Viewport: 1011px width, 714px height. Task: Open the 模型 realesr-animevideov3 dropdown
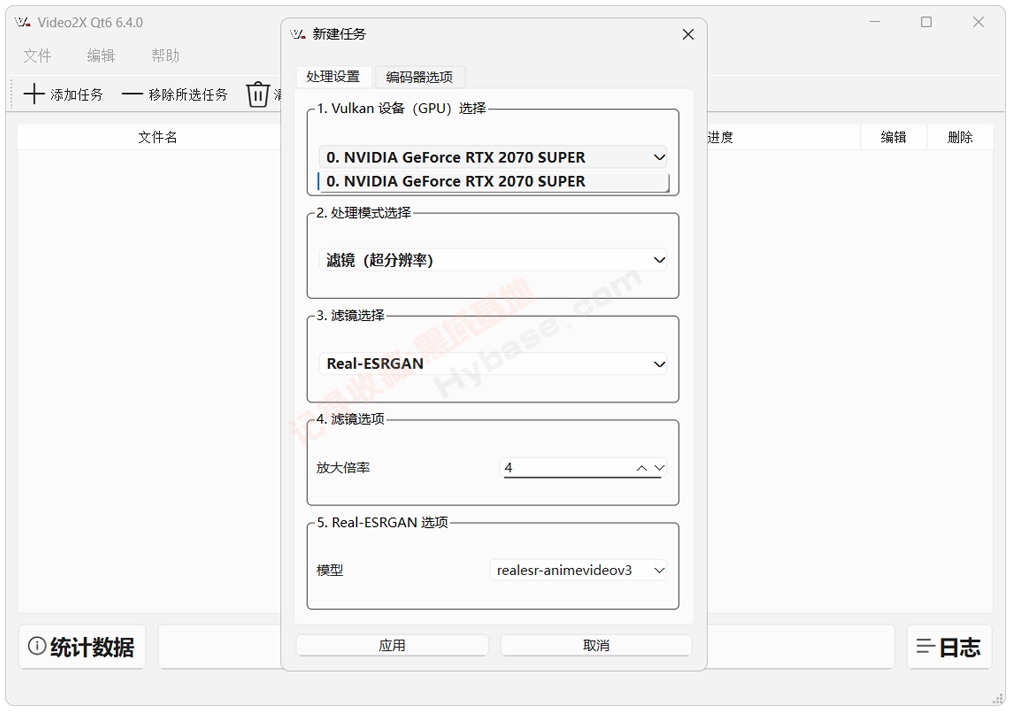point(578,570)
